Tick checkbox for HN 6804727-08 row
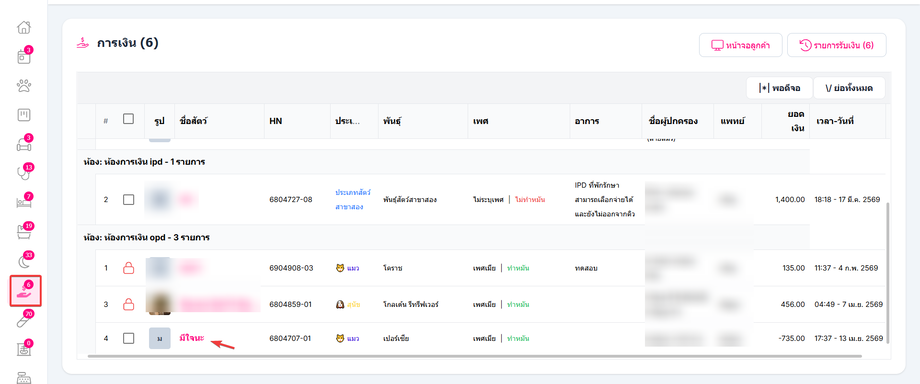Screen dimensions: 920x384 [x=128, y=200]
